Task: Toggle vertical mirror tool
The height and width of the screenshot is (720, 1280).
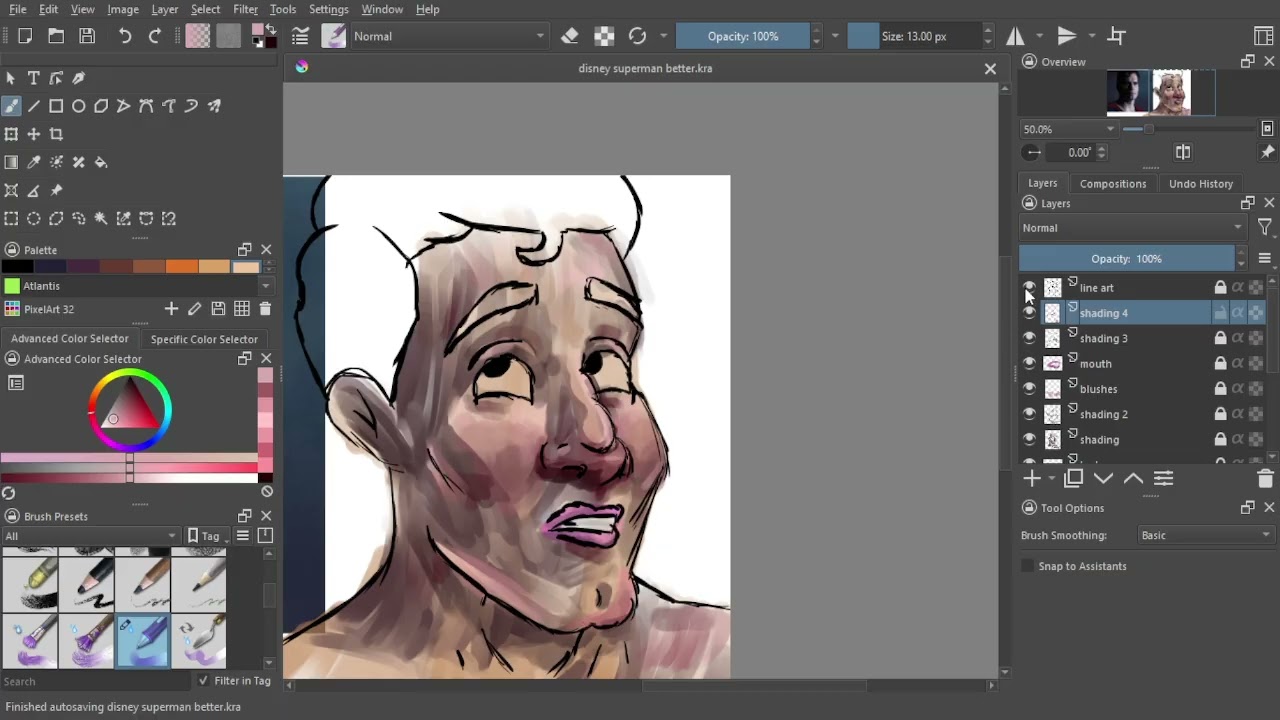Action: (x=1067, y=36)
